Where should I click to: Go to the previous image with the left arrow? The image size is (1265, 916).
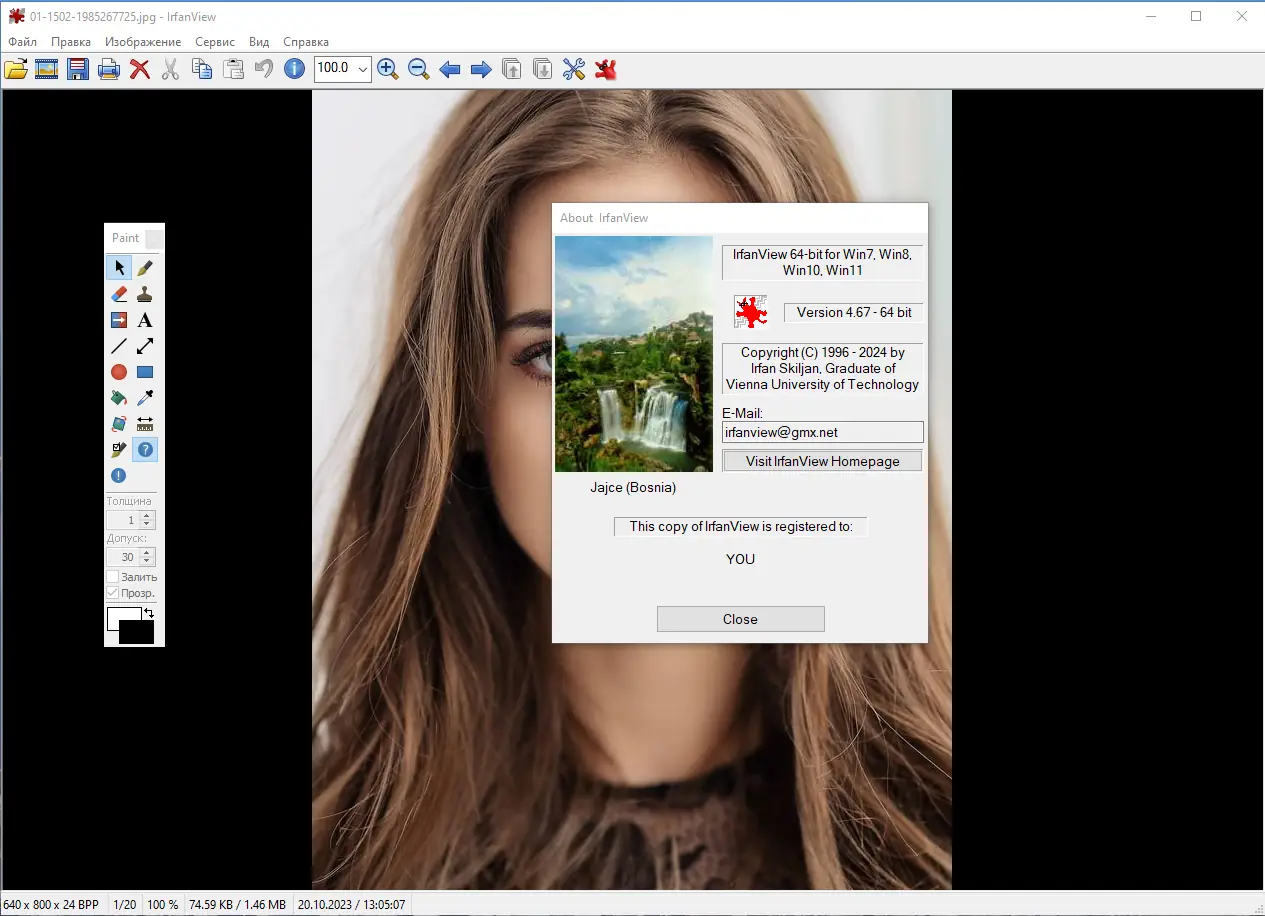(x=450, y=69)
